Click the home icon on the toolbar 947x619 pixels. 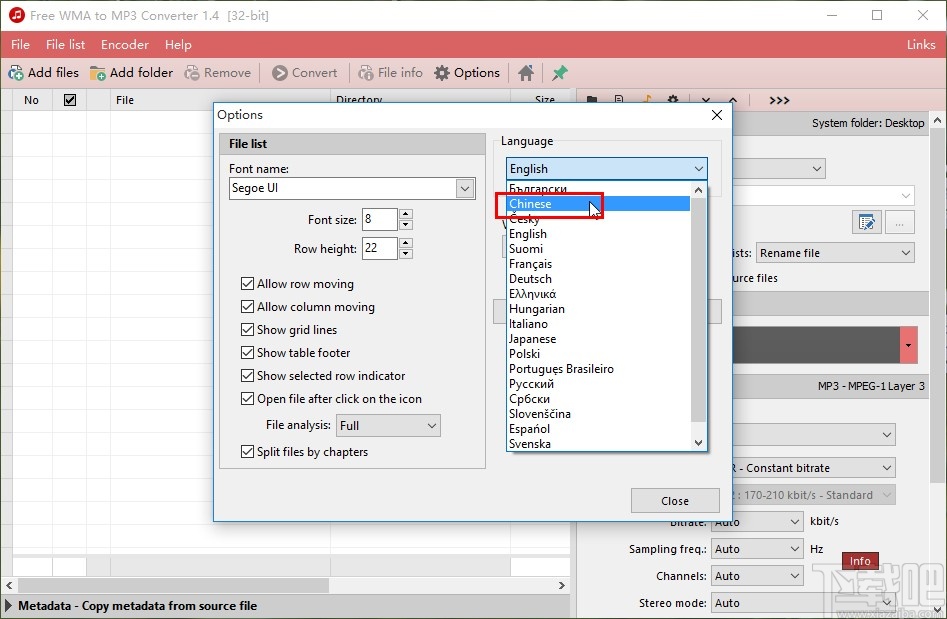[x=527, y=72]
